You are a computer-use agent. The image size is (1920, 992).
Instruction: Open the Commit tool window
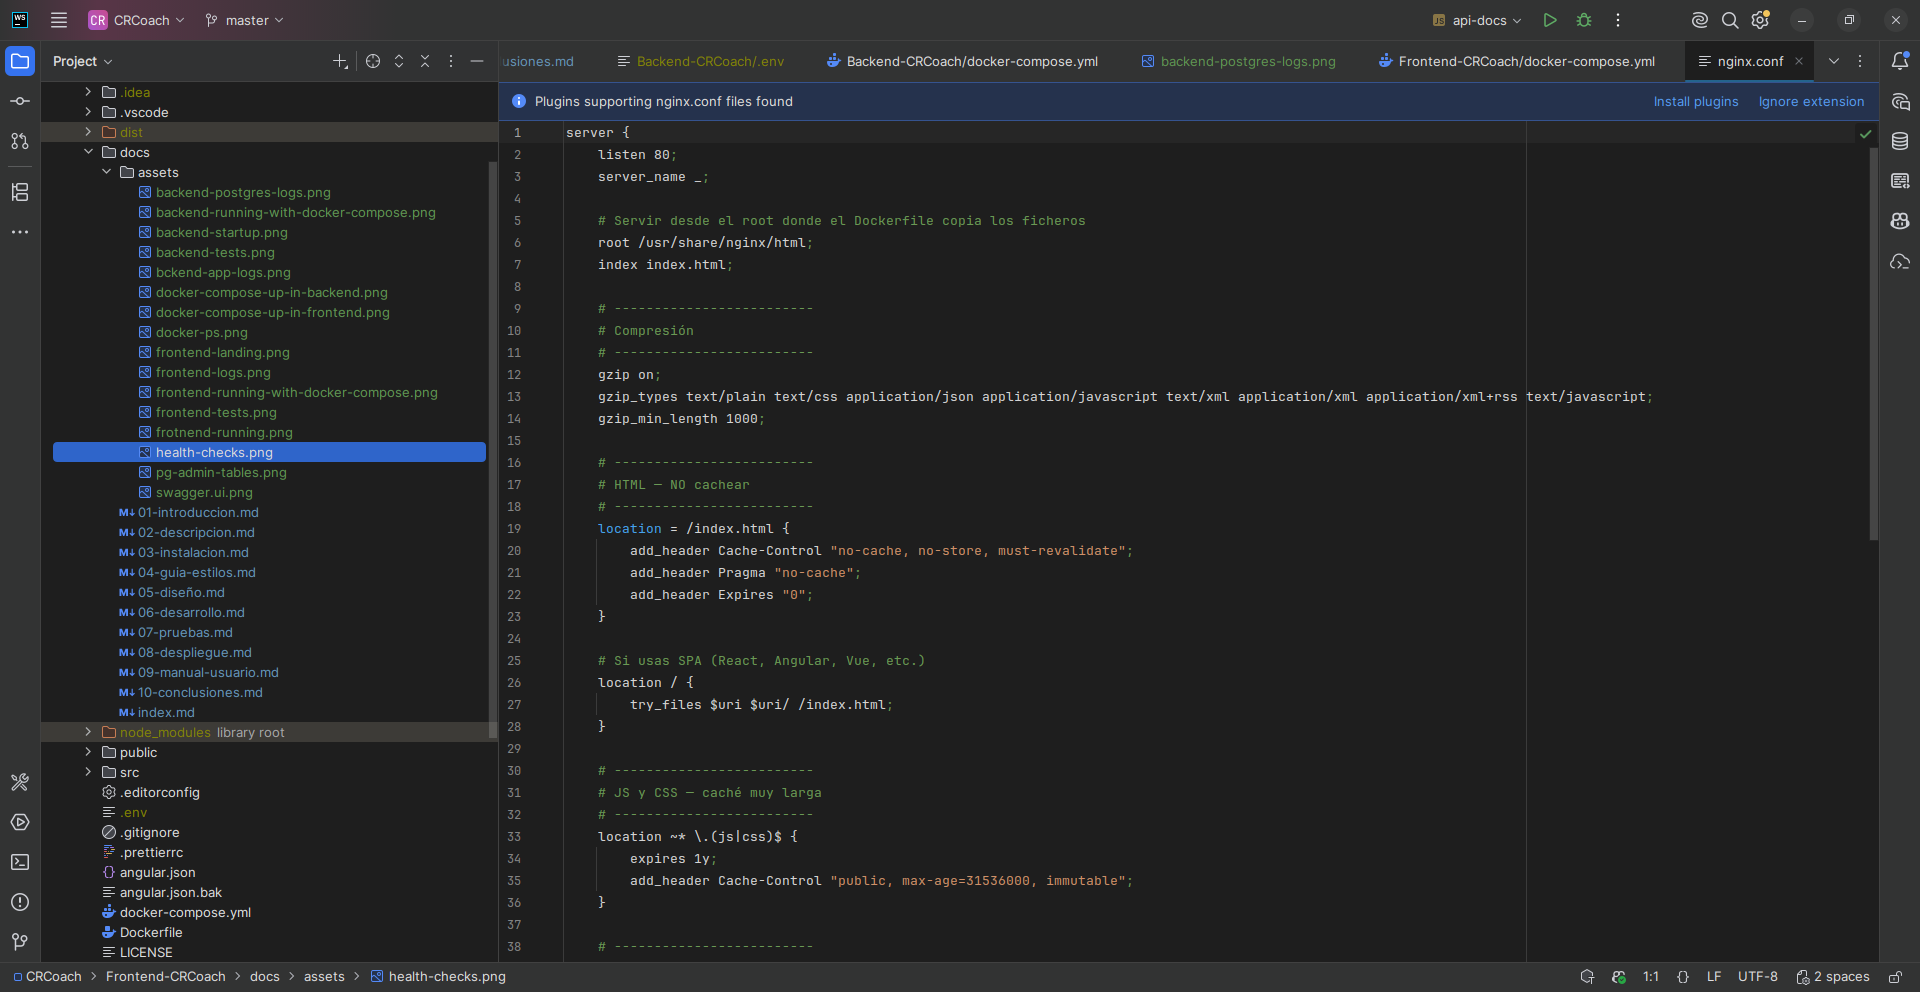(x=20, y=101)
